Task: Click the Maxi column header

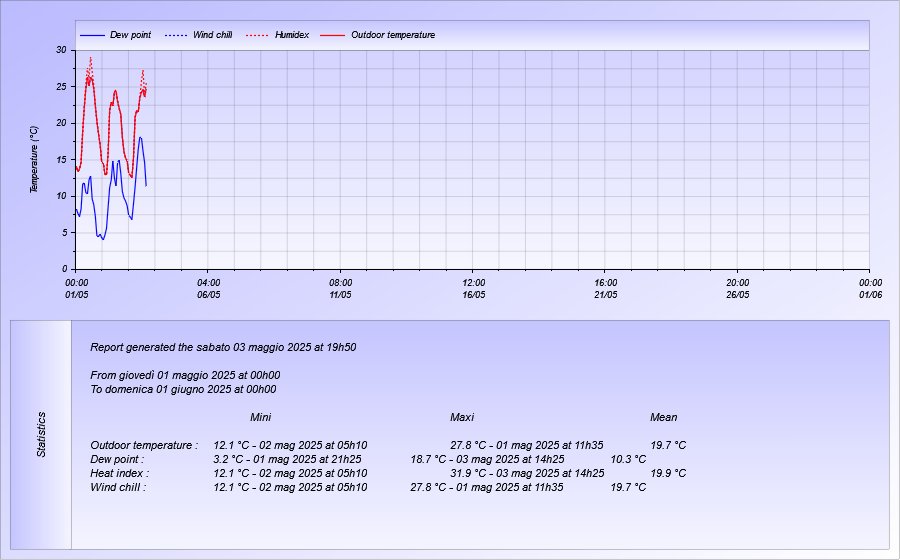Action: coord(462,417)
